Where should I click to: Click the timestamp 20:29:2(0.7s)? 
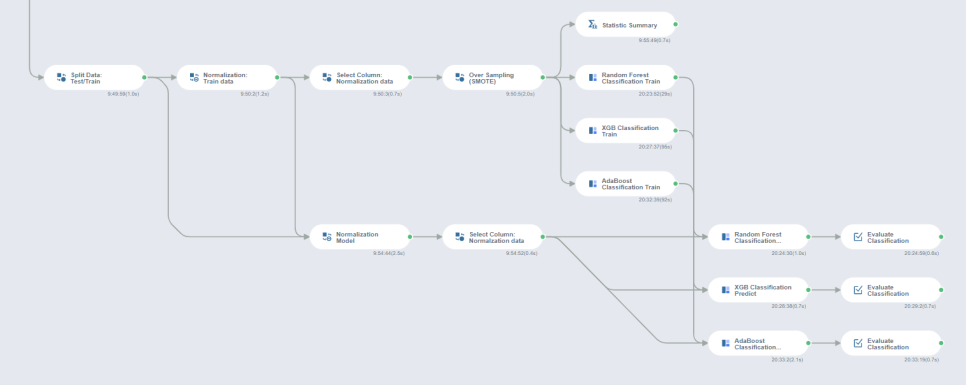pos(920,306)
